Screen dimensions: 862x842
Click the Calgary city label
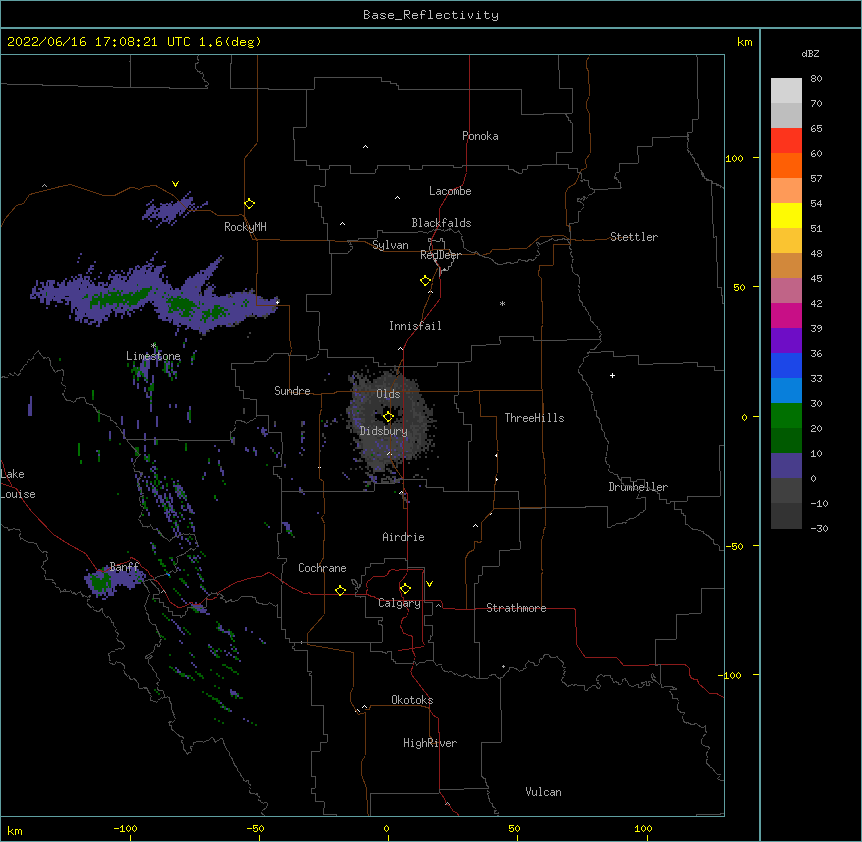click(399, 603)
